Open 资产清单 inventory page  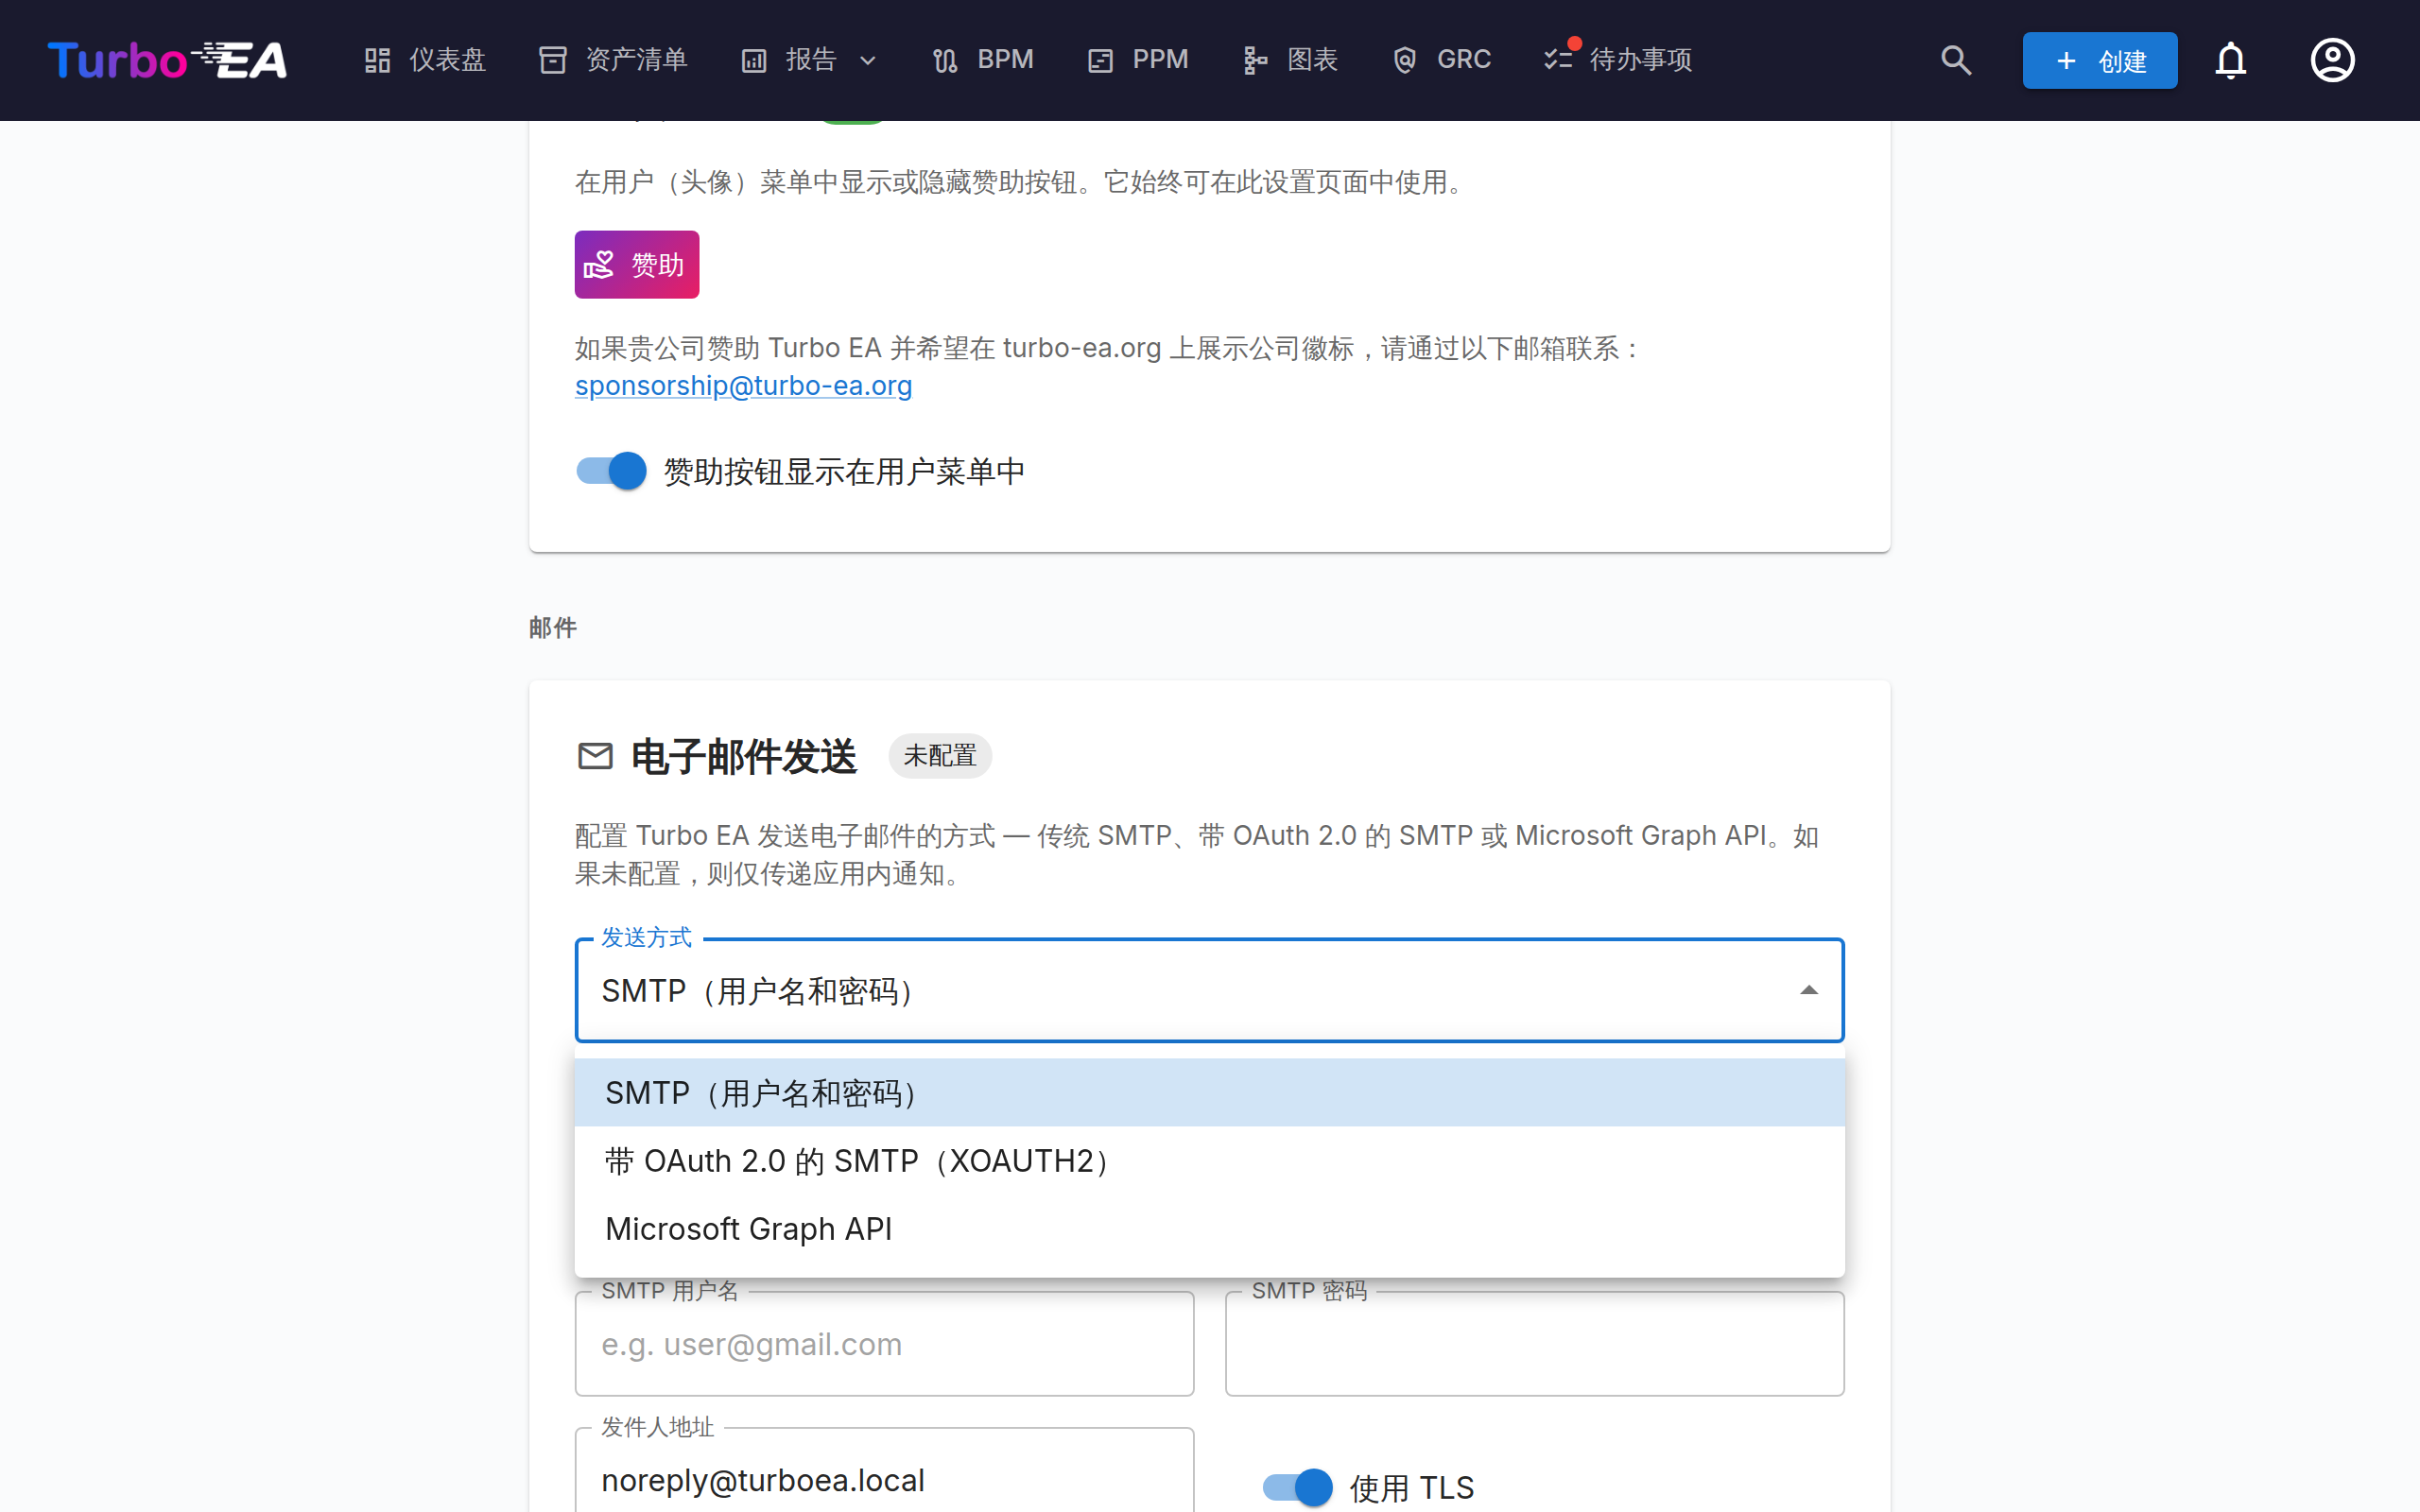[613, 60]
